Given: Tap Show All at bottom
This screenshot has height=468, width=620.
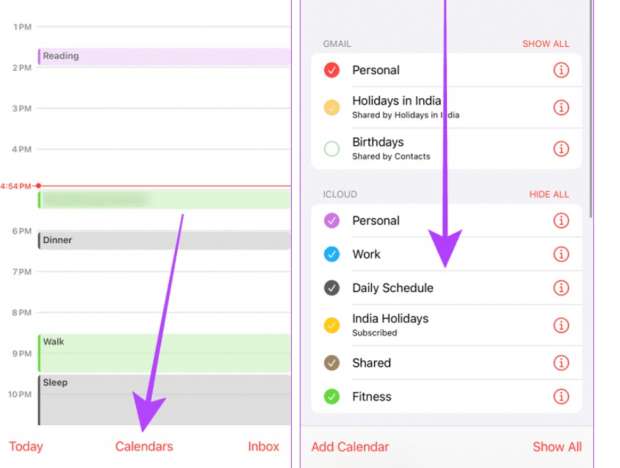Looking at the screenshot, I should [x=556, y=447].
